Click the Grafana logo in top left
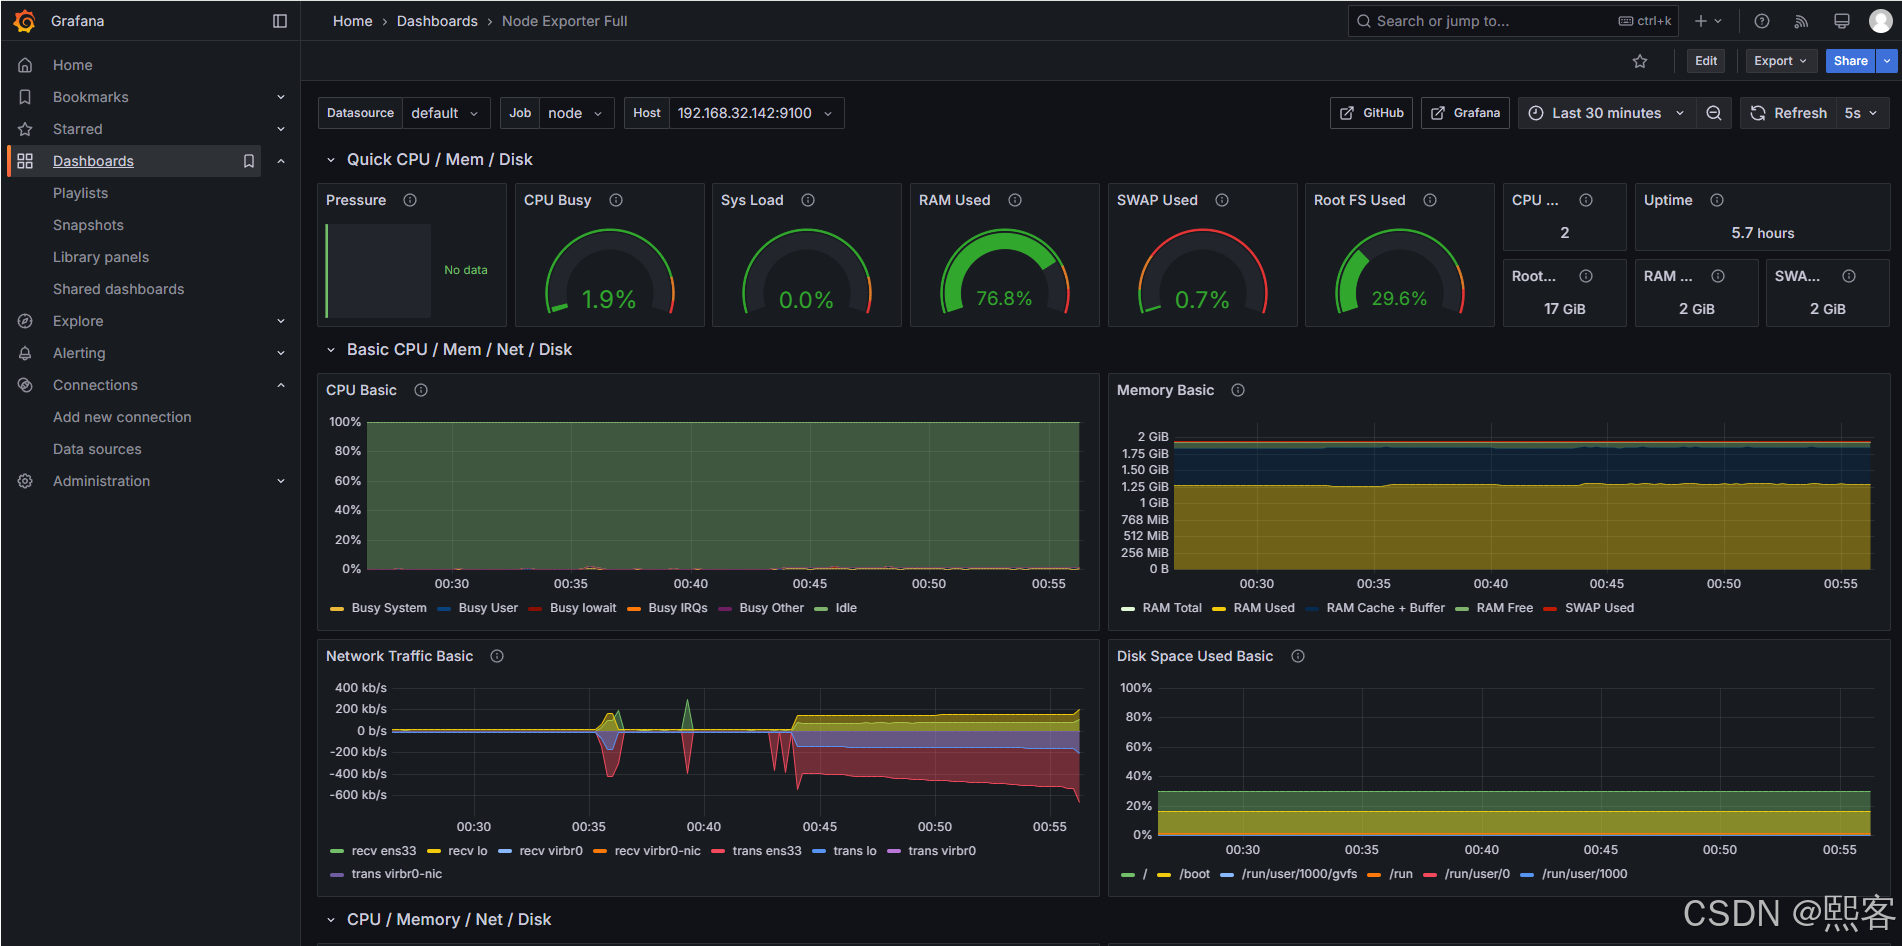The height and width of the screenshot is (946, 1902). click(x=25, y=20)
